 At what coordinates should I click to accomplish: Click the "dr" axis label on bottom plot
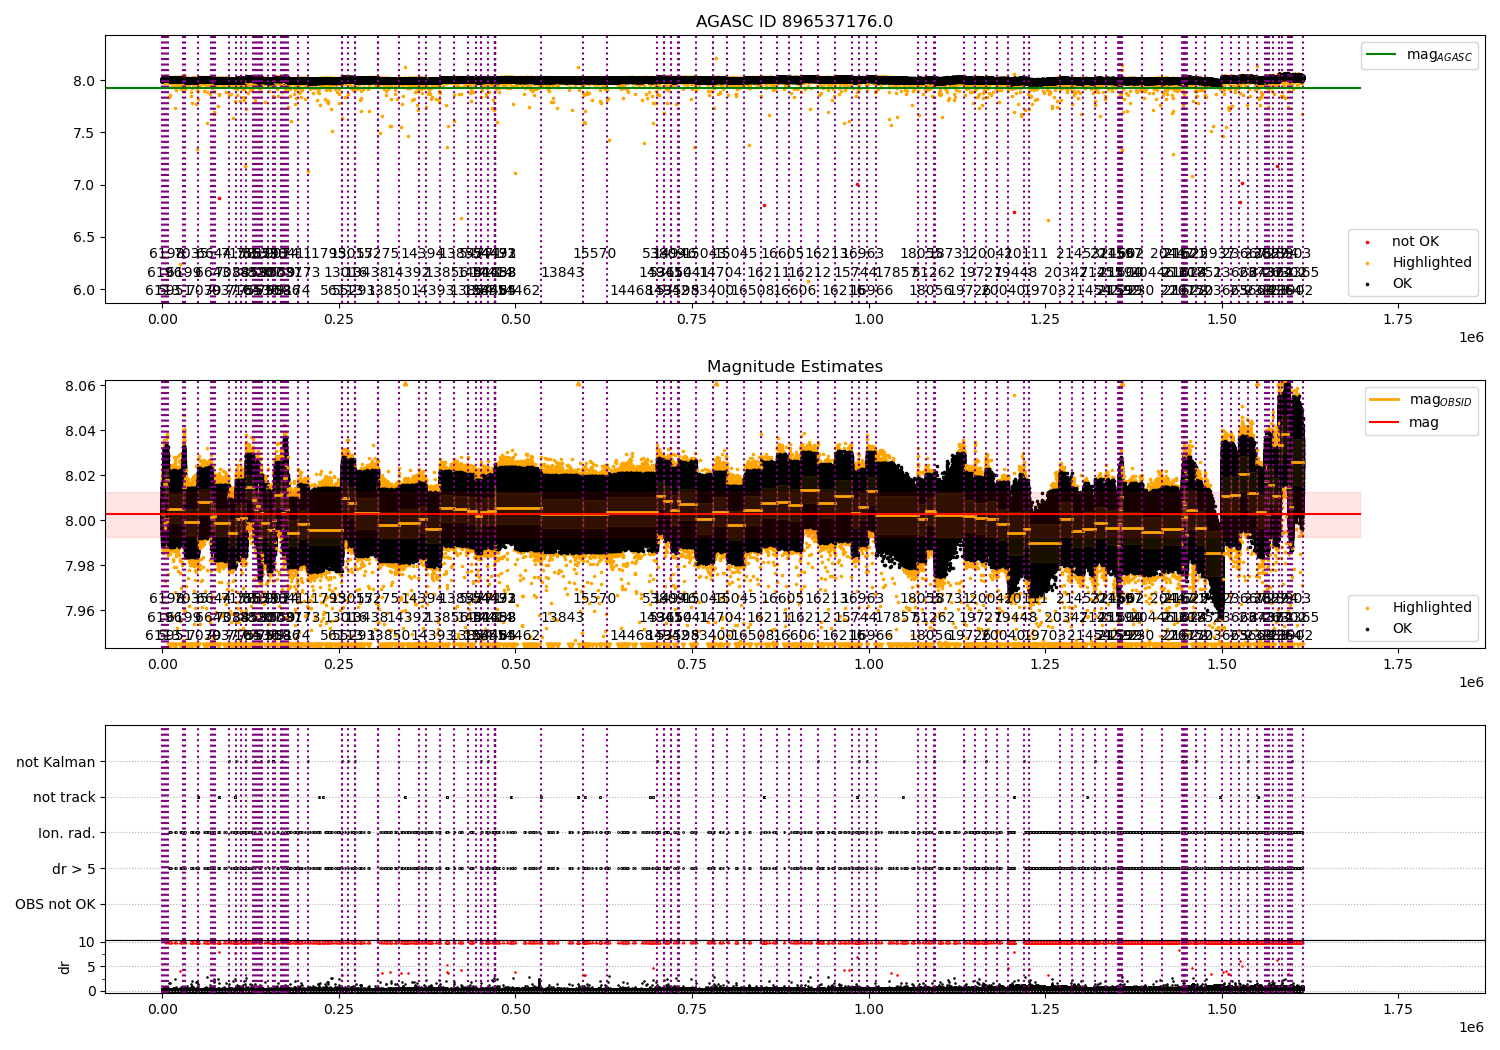pyautogui.click(x=64, y=967)
